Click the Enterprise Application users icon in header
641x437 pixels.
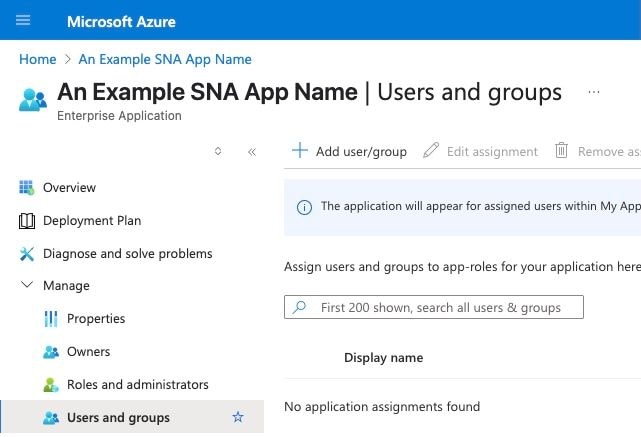(33, 100)
